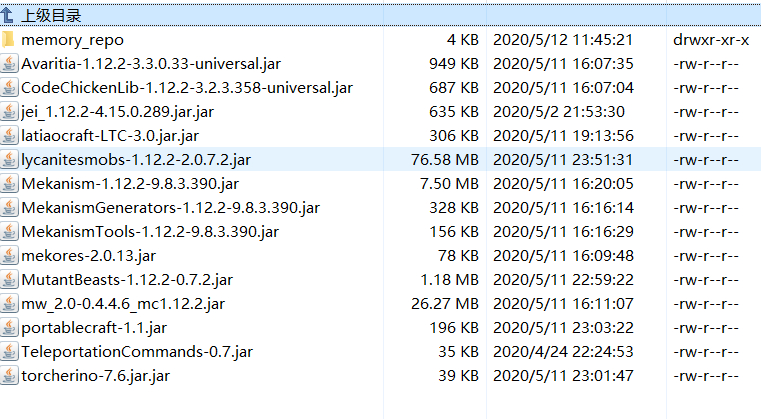The height and width of the screenshot is (419, 761).
Task: Click the 78 KB size of mekores
Action: pos(458,256)
